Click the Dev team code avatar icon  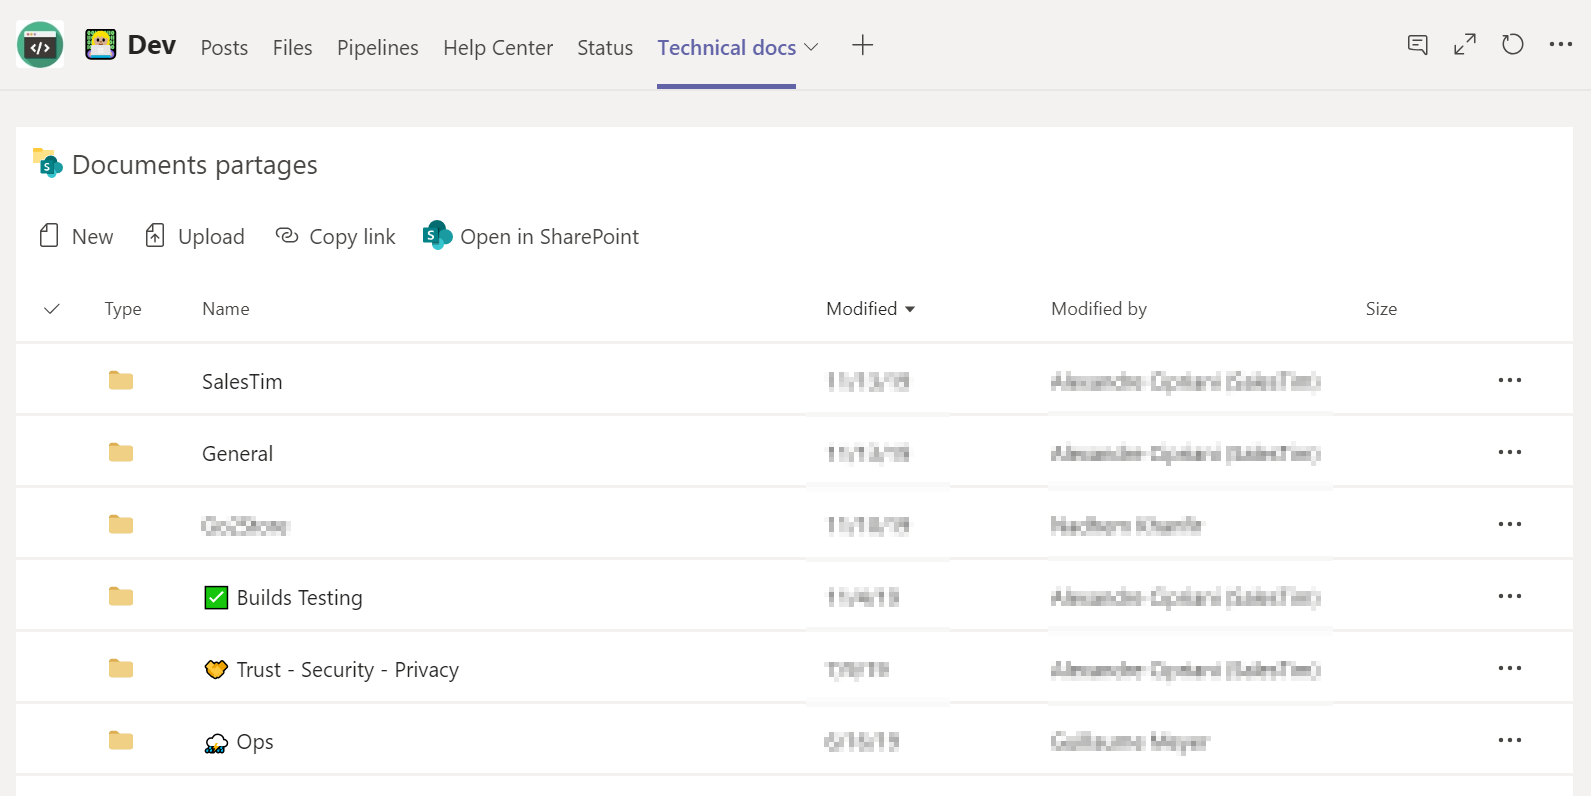pyautogui.click(x=40, y=46)
